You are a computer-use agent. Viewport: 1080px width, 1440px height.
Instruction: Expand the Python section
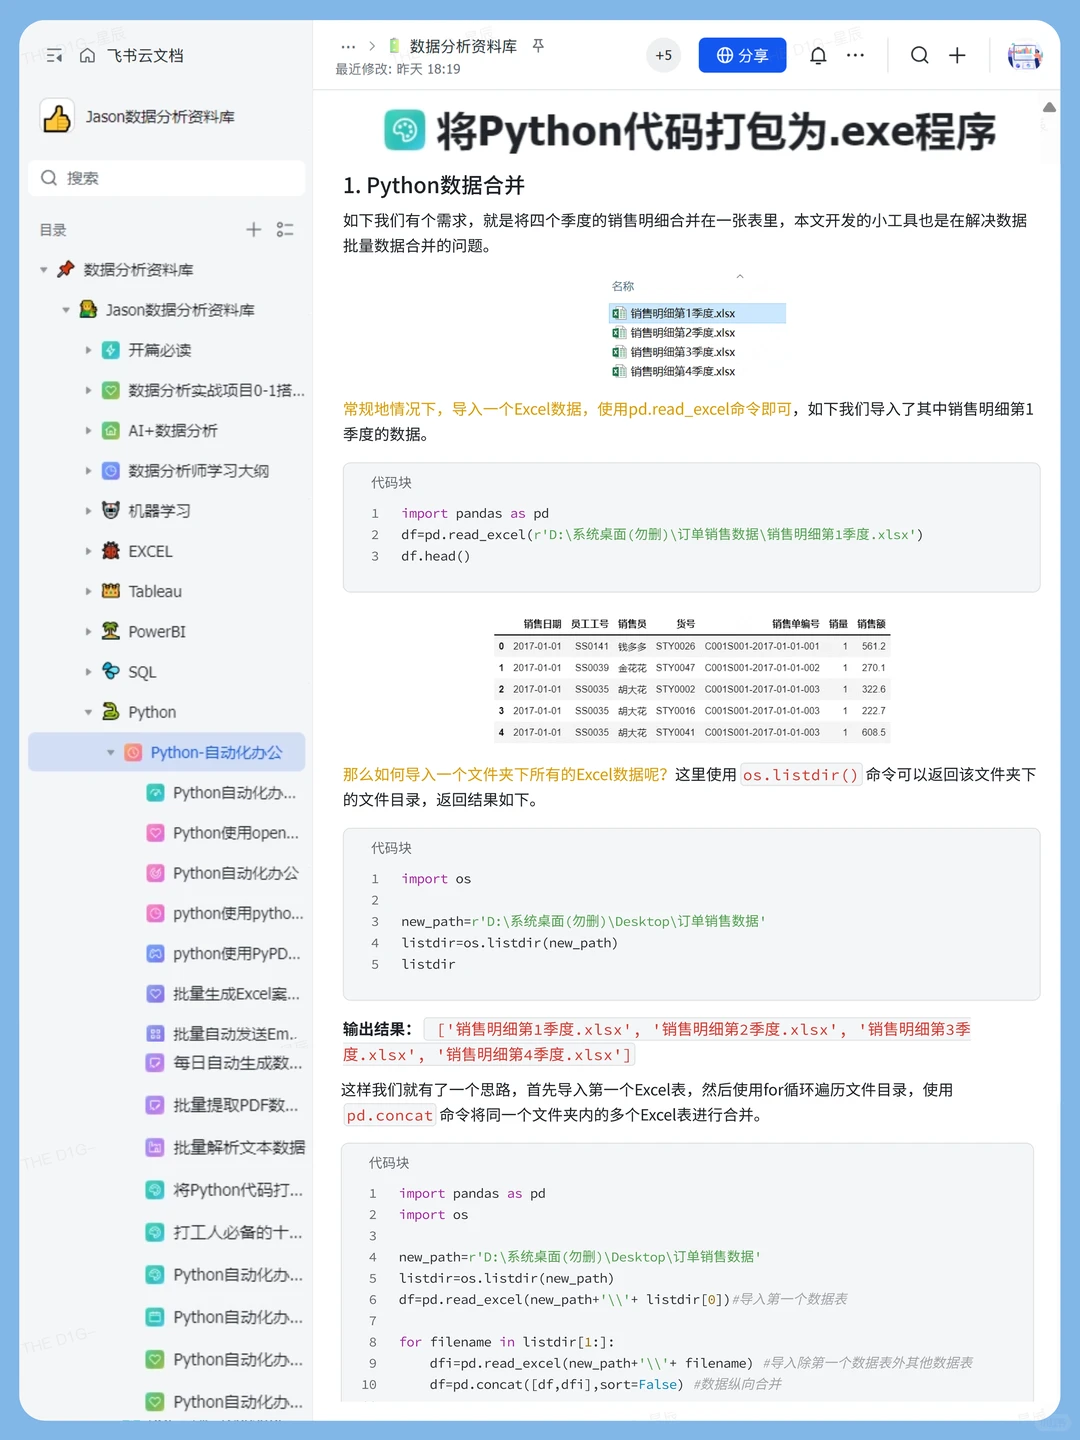(x=90, y=712)
